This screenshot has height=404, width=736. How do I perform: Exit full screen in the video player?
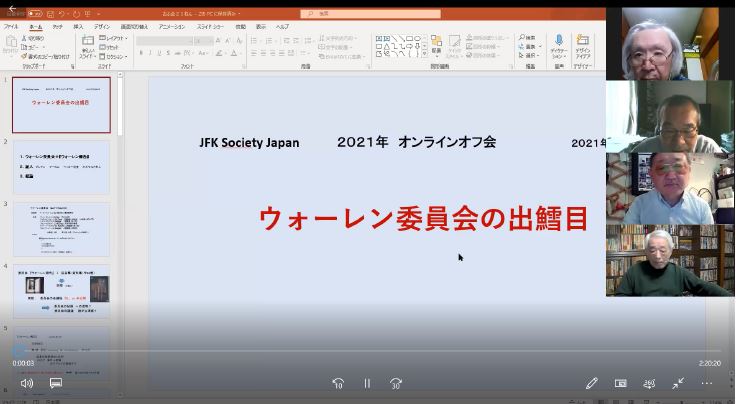(x=678, y=383)
